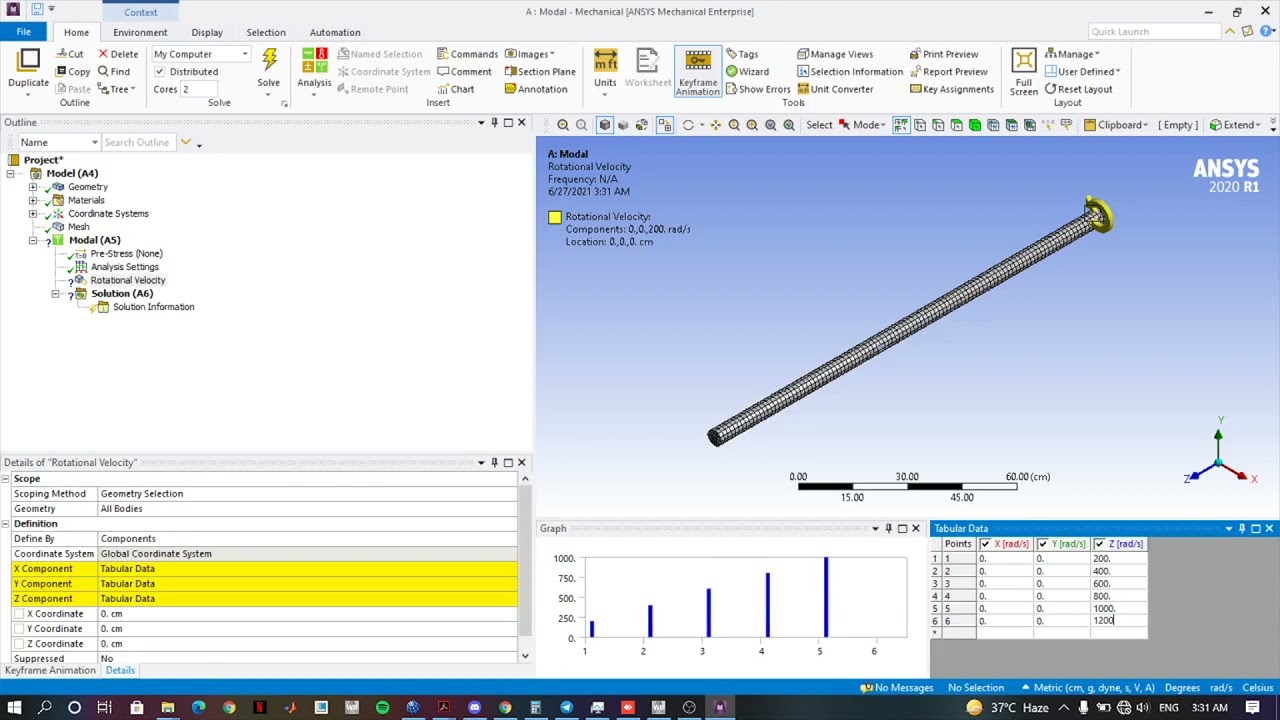The width and height of the screenshot is (1280, 720).
Task: Click the Search Outline input field
Action: (x=139, y=143)
